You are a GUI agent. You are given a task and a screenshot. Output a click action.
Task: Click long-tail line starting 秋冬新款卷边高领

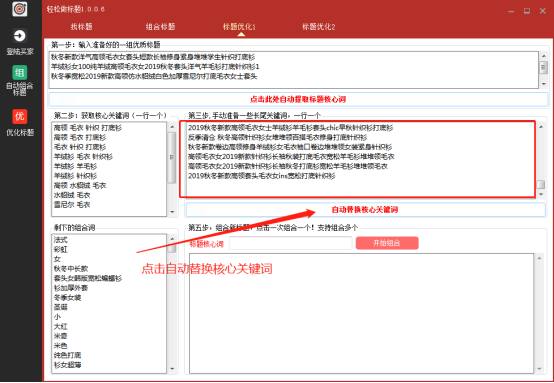click(x=290, y=147)
